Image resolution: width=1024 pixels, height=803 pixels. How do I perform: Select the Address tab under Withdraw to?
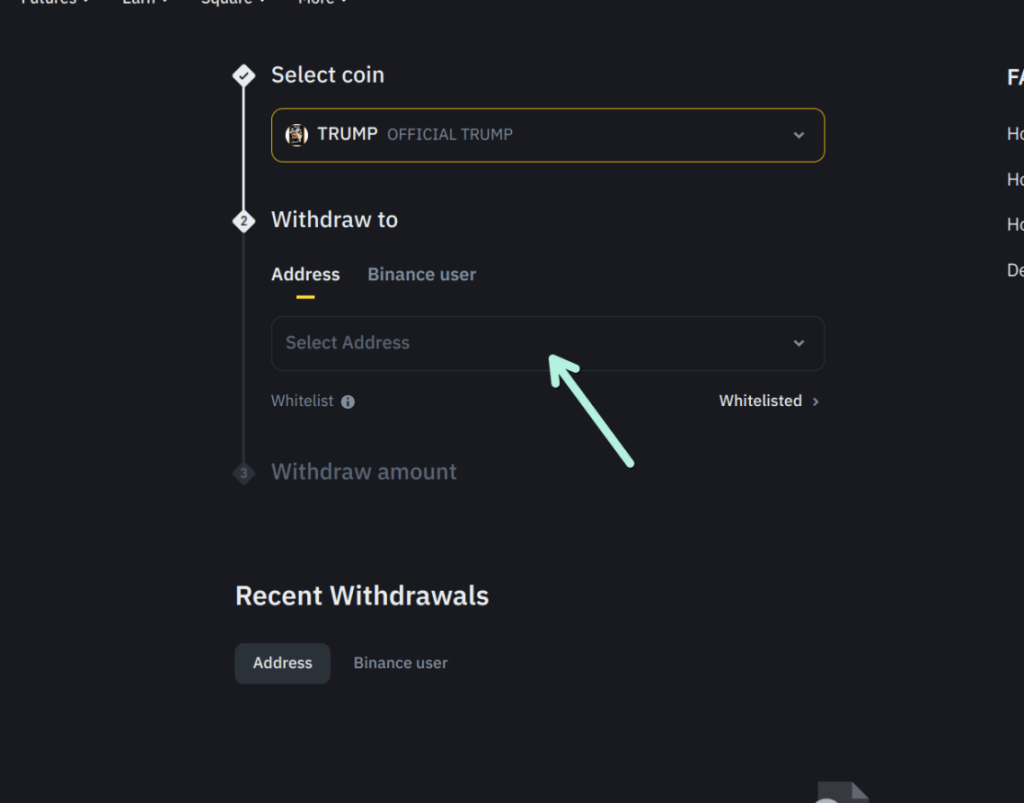pyautogui.click(x=305, y=275)
